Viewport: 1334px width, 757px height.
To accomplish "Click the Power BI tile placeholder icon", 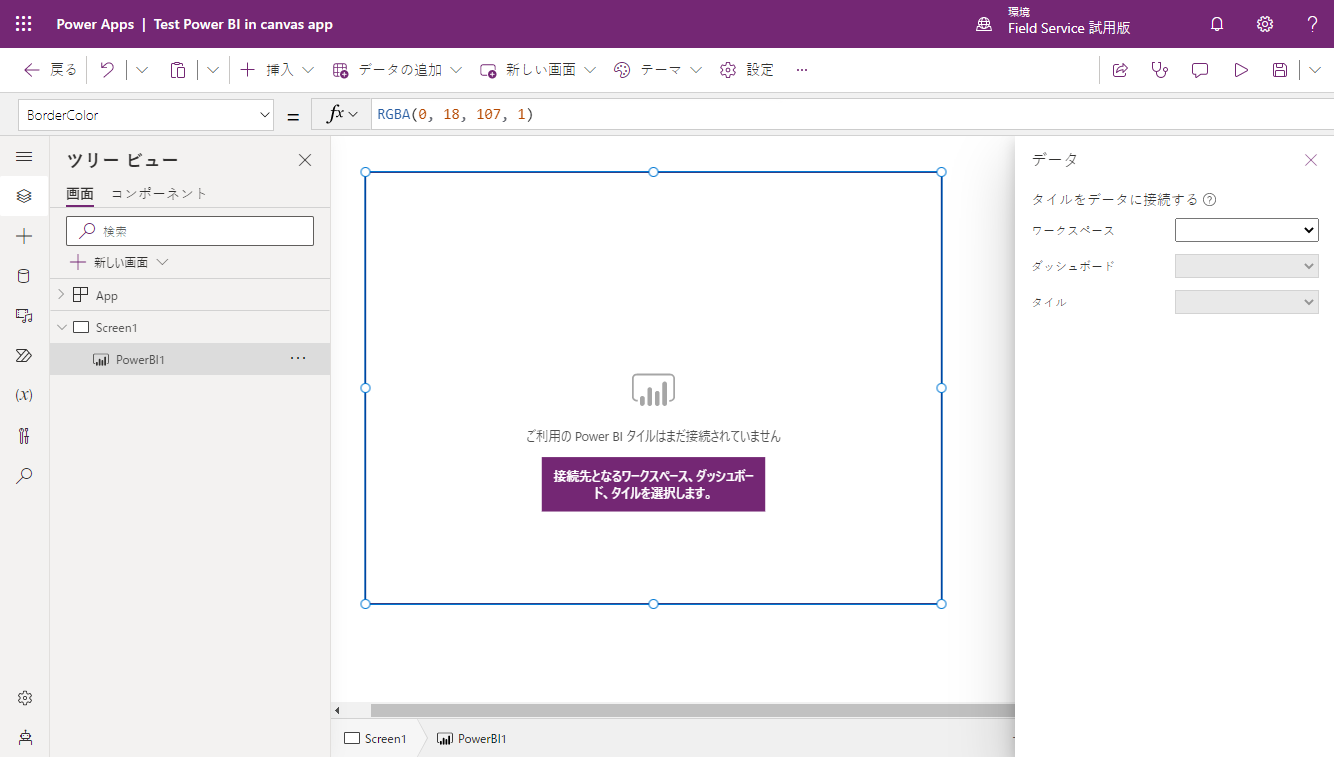I will tap(653, 389).
